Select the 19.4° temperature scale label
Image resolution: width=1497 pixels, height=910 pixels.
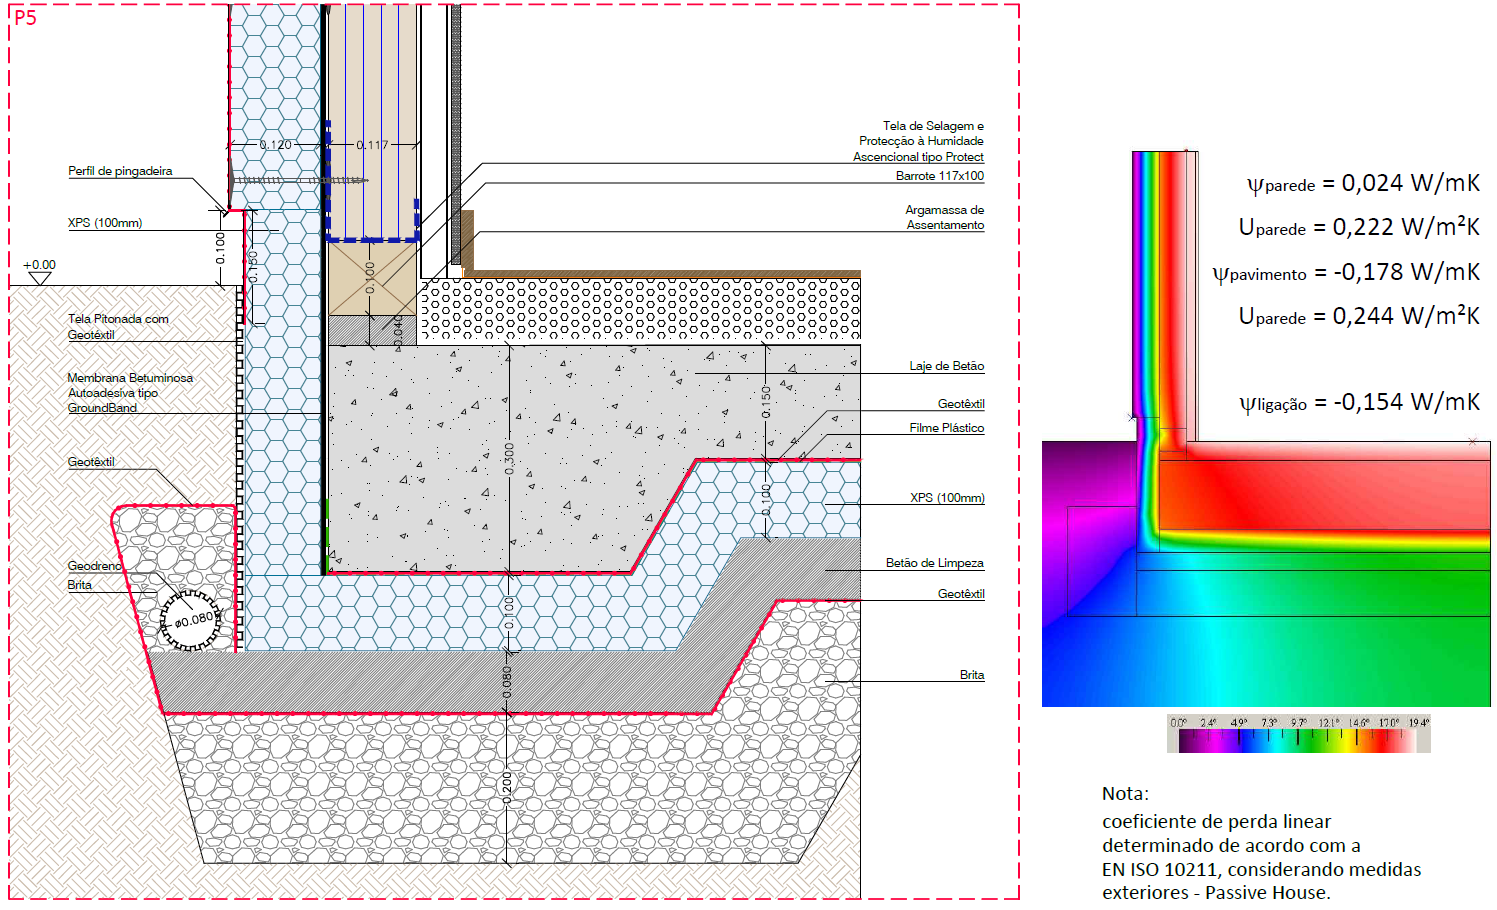click(x=1419, y=722)
